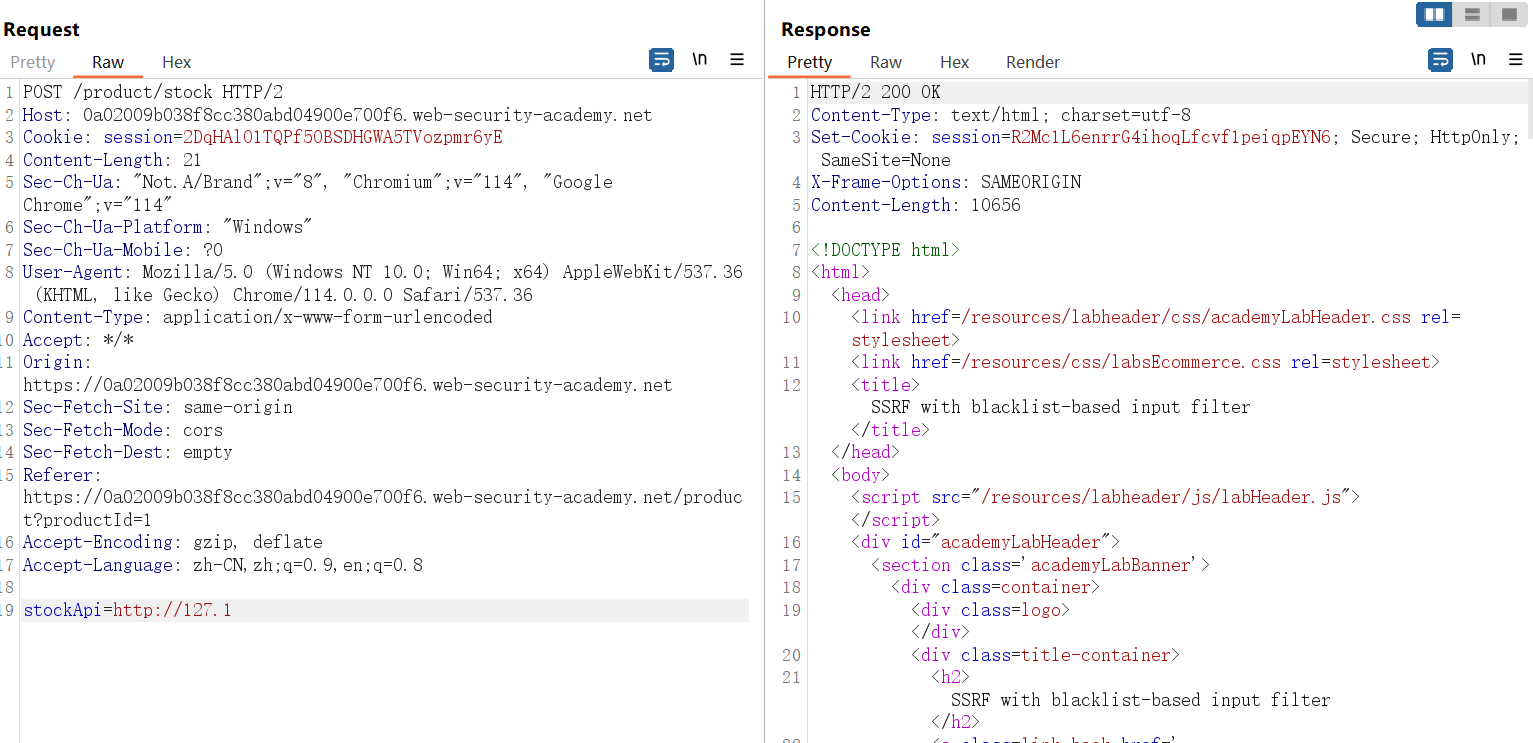Switch Request view to Hex tab
Image resolution: width=1533 pixels, height=743 pixels.
(176, 62)
